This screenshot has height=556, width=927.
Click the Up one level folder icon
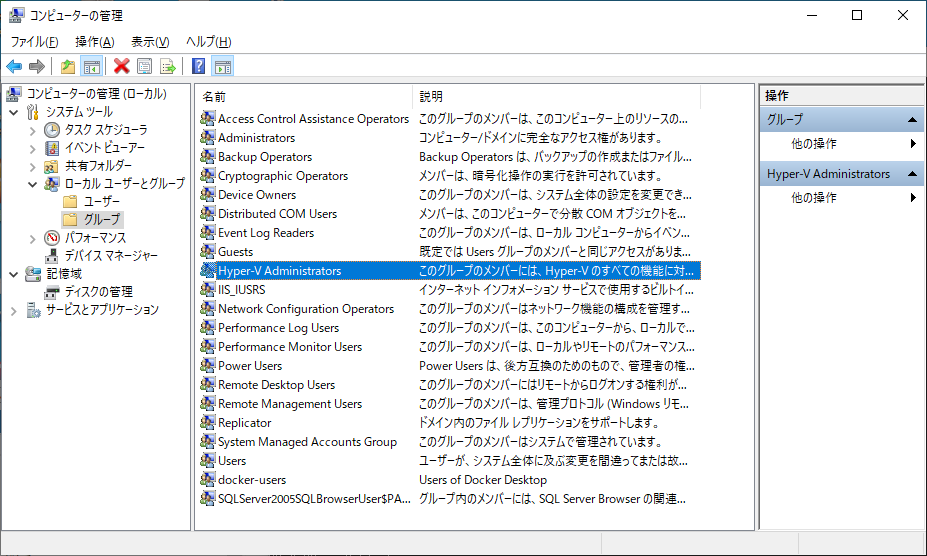(68, 66)
